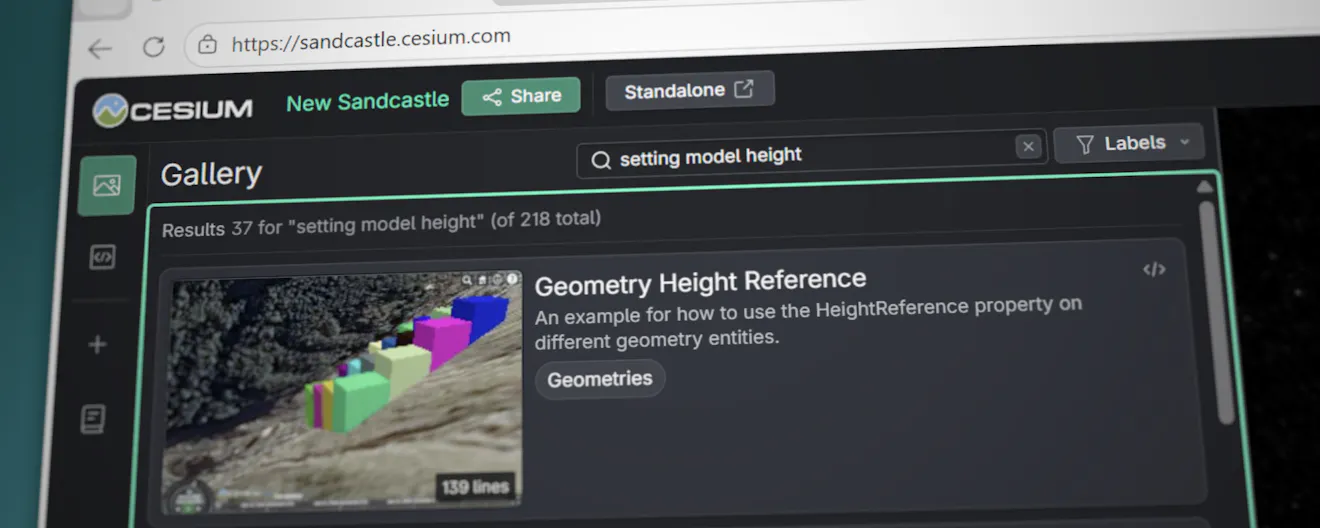Image resolution: width=1320 pixels, height=528 pixels.
Task: Open the documentation book sidebar icon
Action: point(93,419)
